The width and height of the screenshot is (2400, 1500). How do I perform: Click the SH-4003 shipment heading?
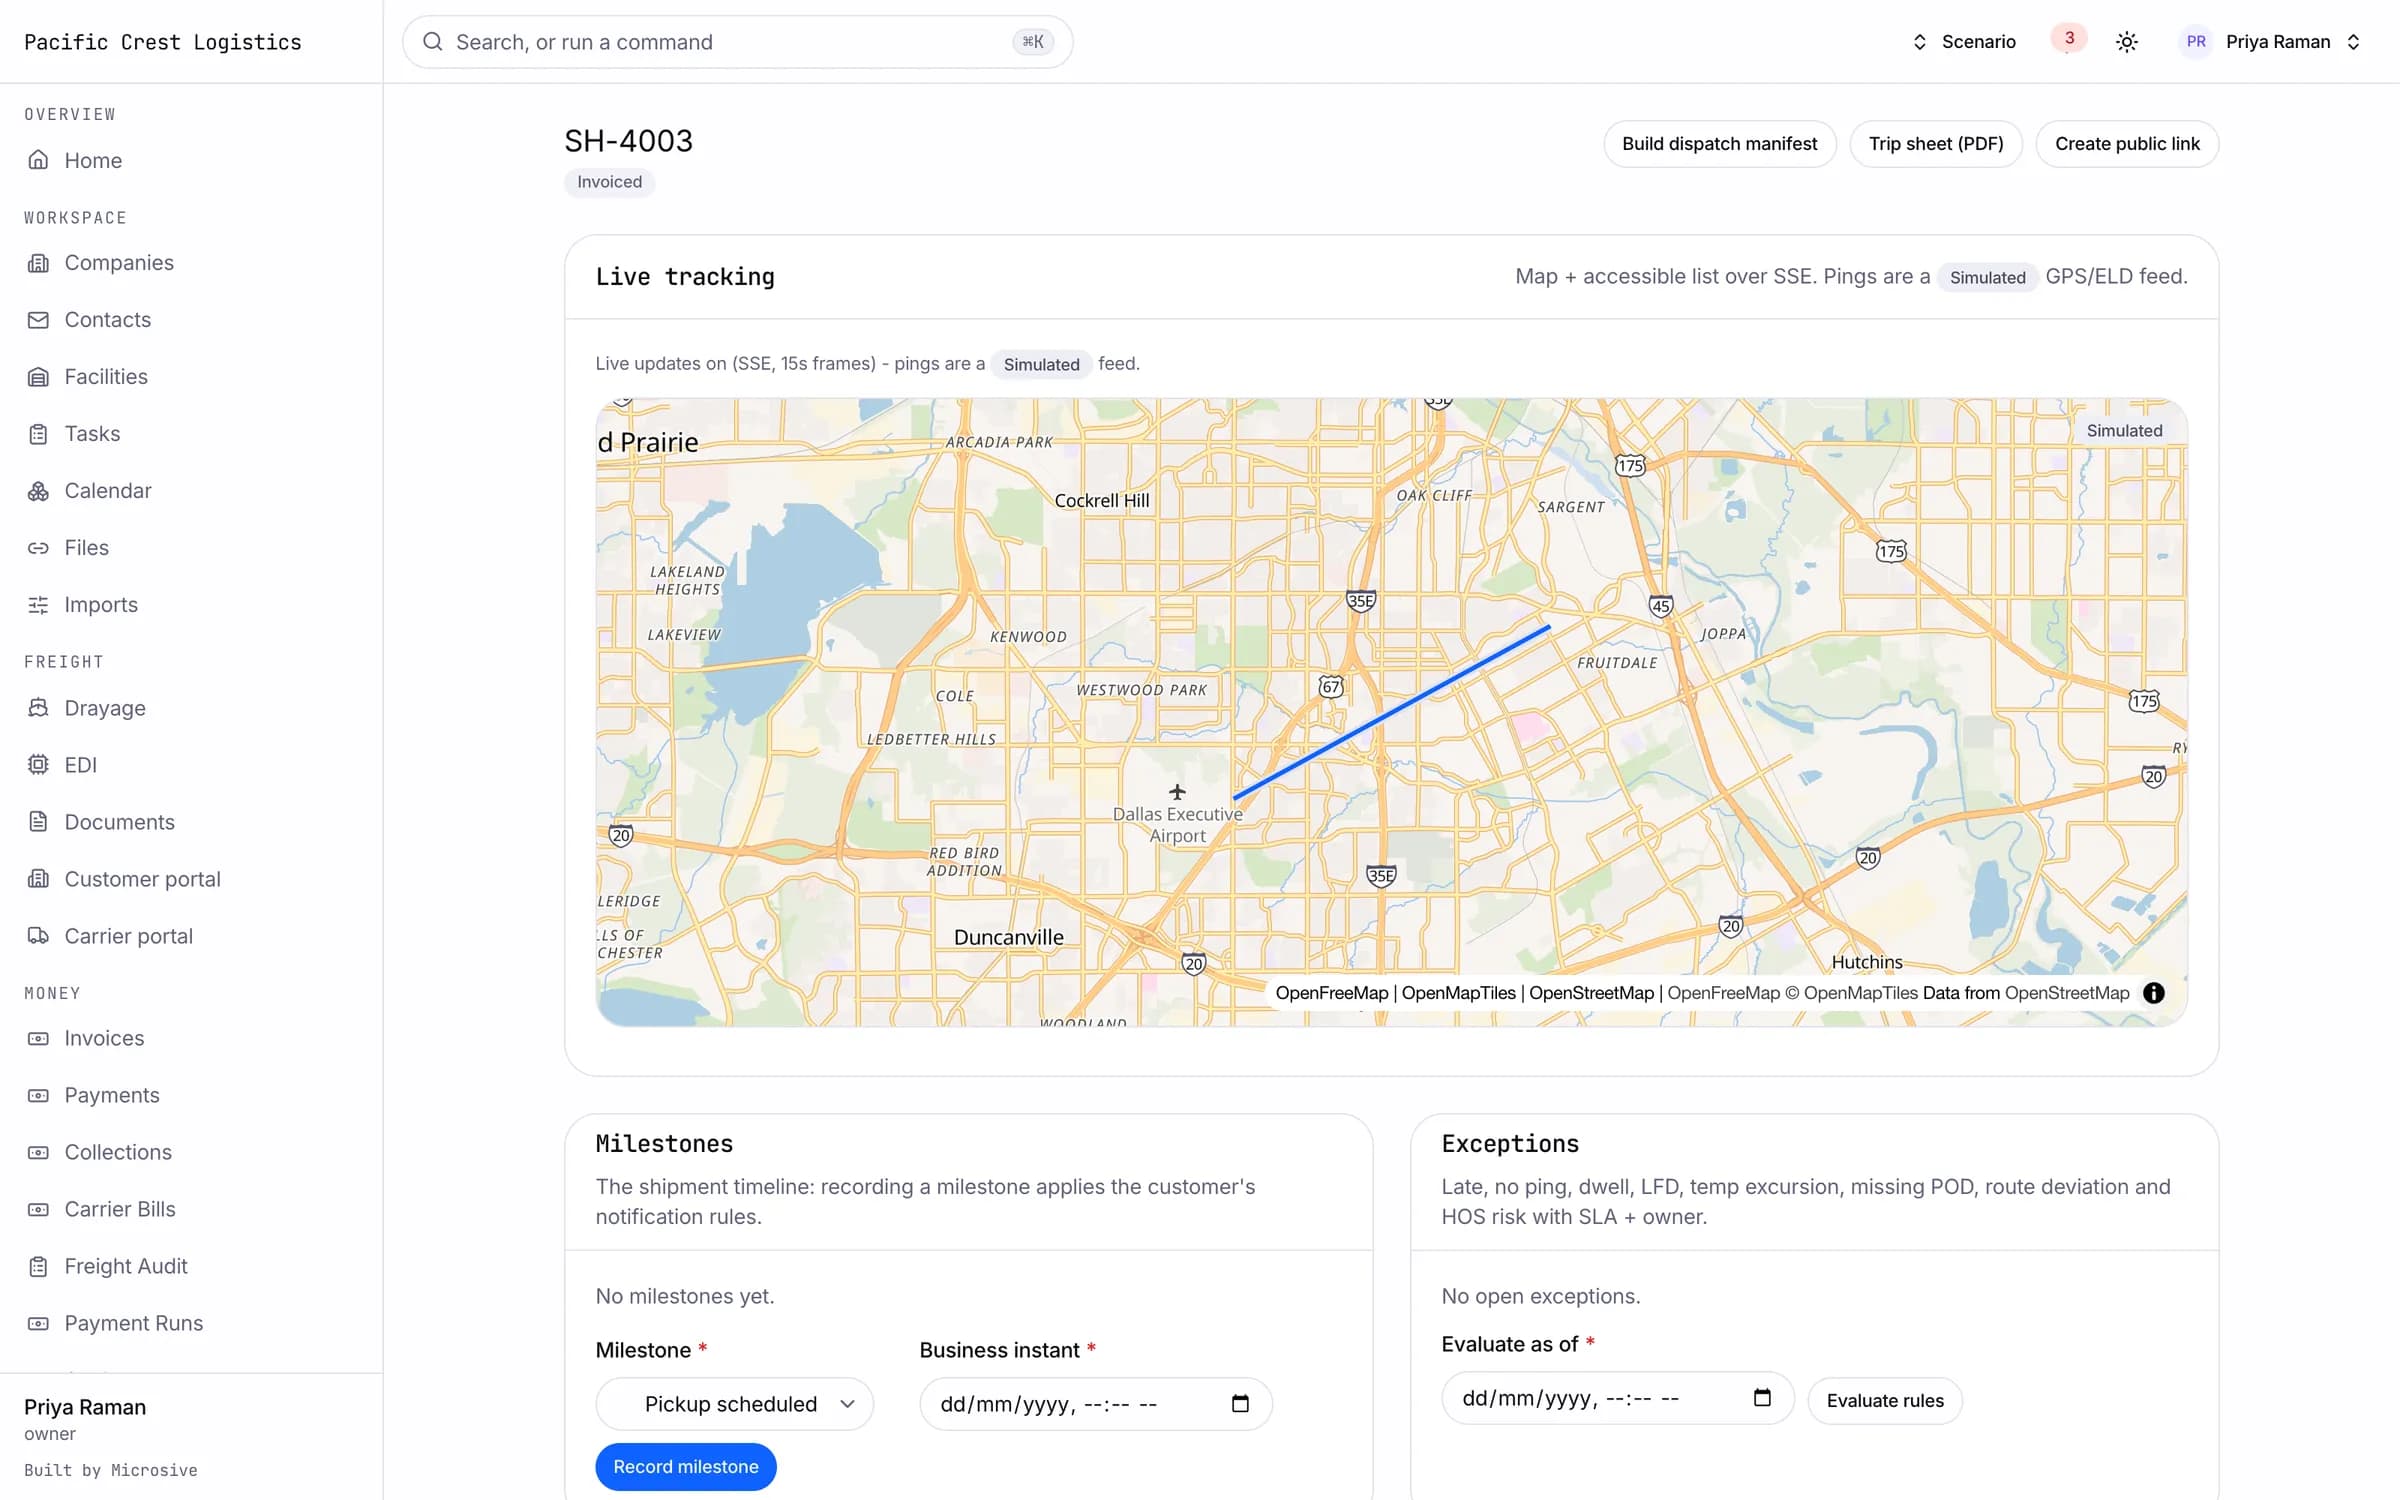[x=628, y=141]
